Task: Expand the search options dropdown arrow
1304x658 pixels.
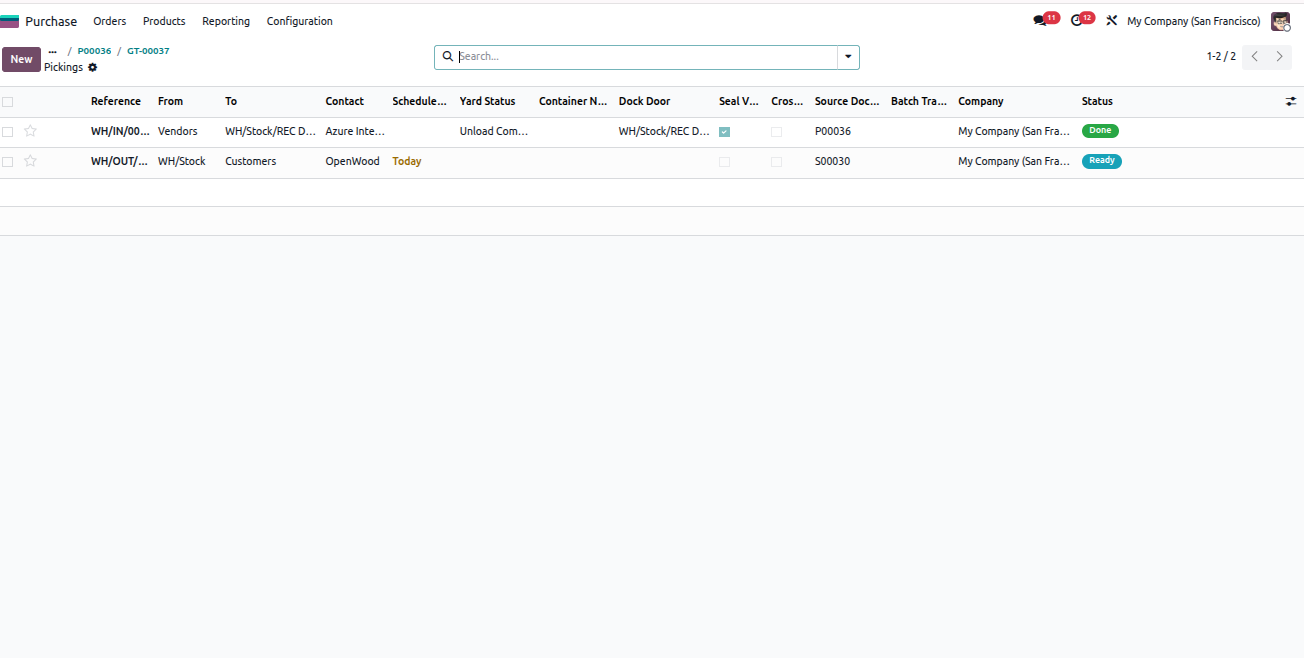Action: coord(848,57)
